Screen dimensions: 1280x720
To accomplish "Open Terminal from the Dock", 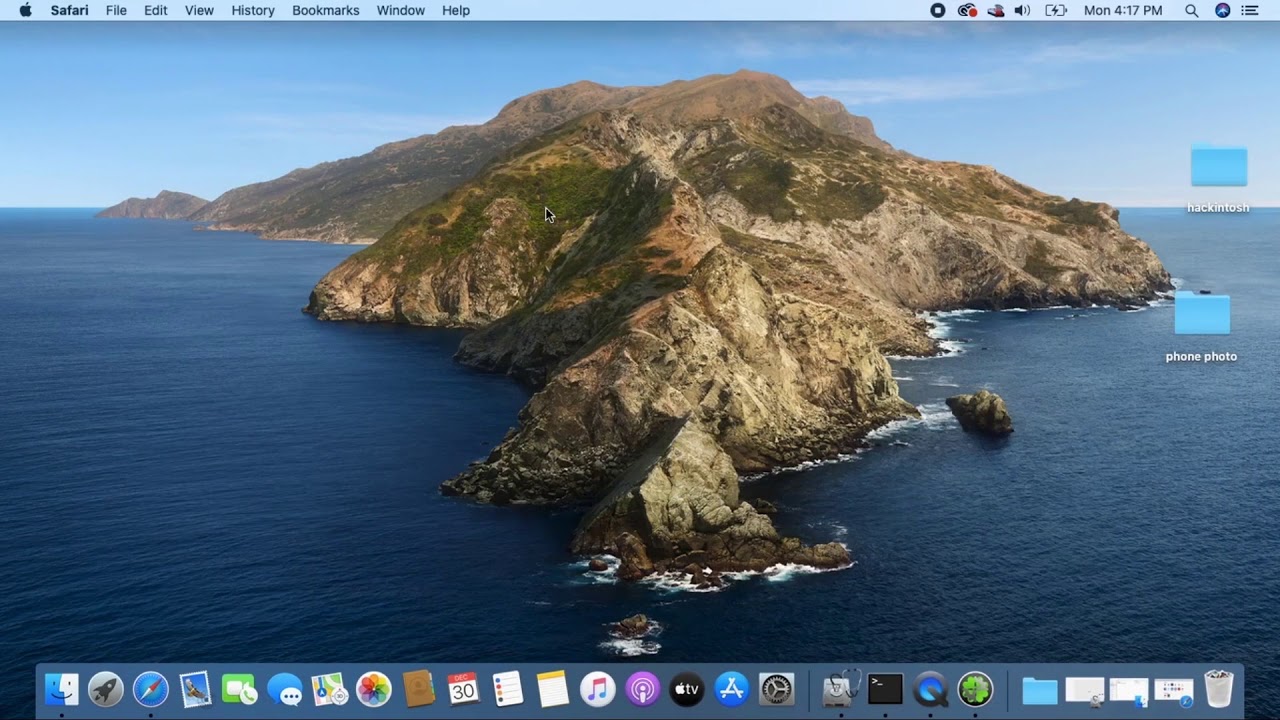I will click(885, 689).
